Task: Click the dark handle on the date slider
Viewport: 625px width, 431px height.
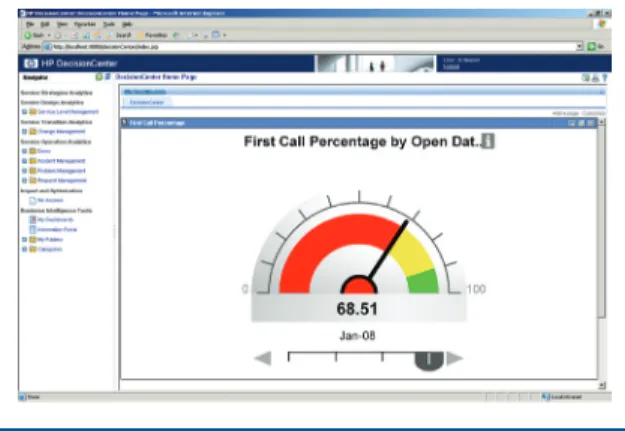Action: click(x=429, y=361)
